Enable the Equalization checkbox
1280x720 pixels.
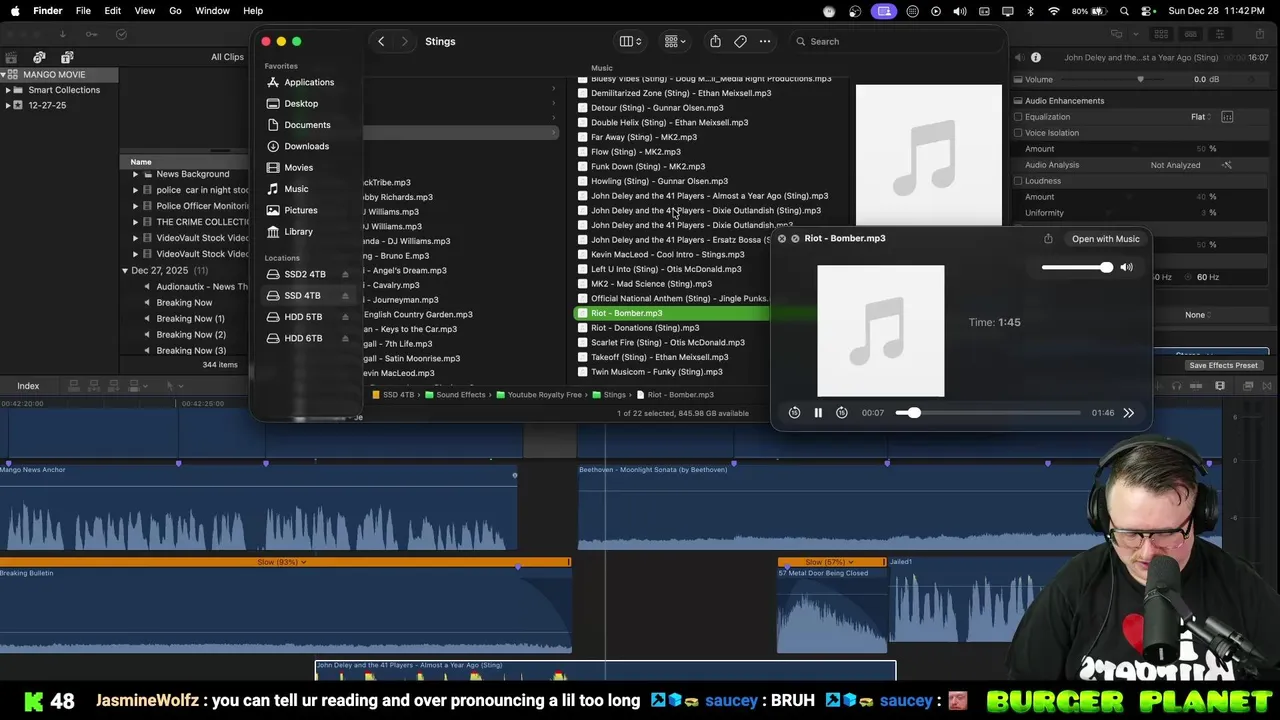[x=1018, y=117]
